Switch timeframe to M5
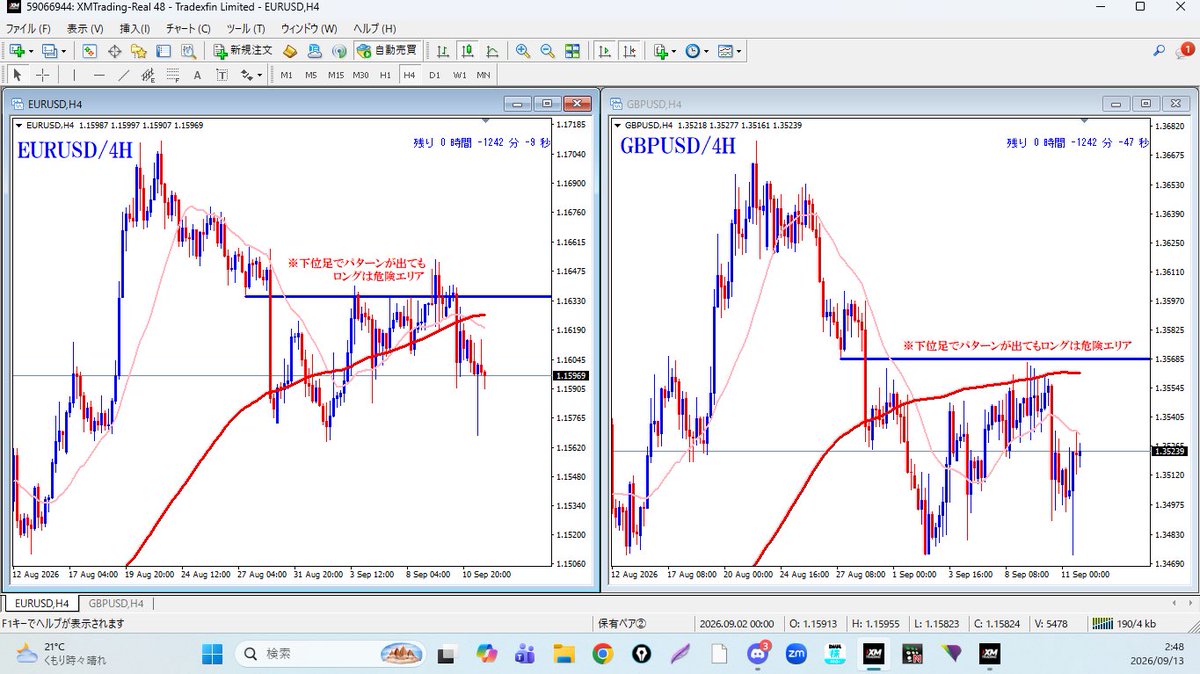The image size is (1200, 674). coord(311,75)
